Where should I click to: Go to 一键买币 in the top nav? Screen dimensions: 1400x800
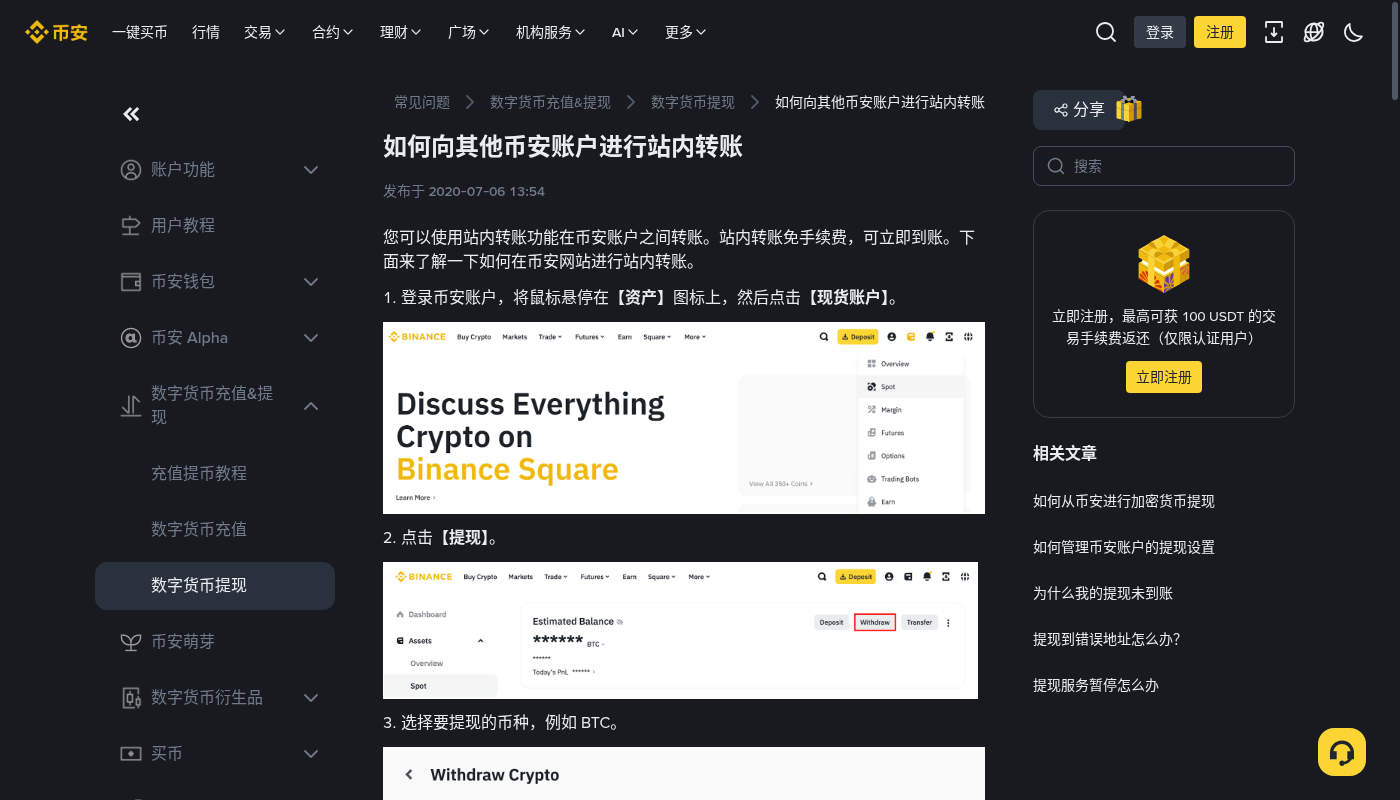pyautogui.click(x=140, y=32)
